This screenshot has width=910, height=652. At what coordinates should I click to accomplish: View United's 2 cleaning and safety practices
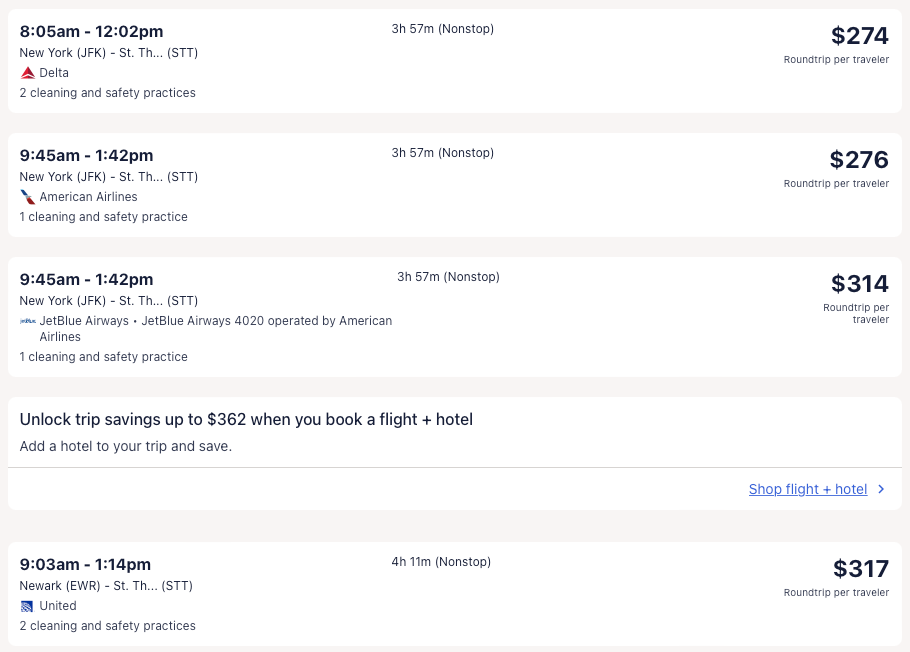[x=107, y=626]
